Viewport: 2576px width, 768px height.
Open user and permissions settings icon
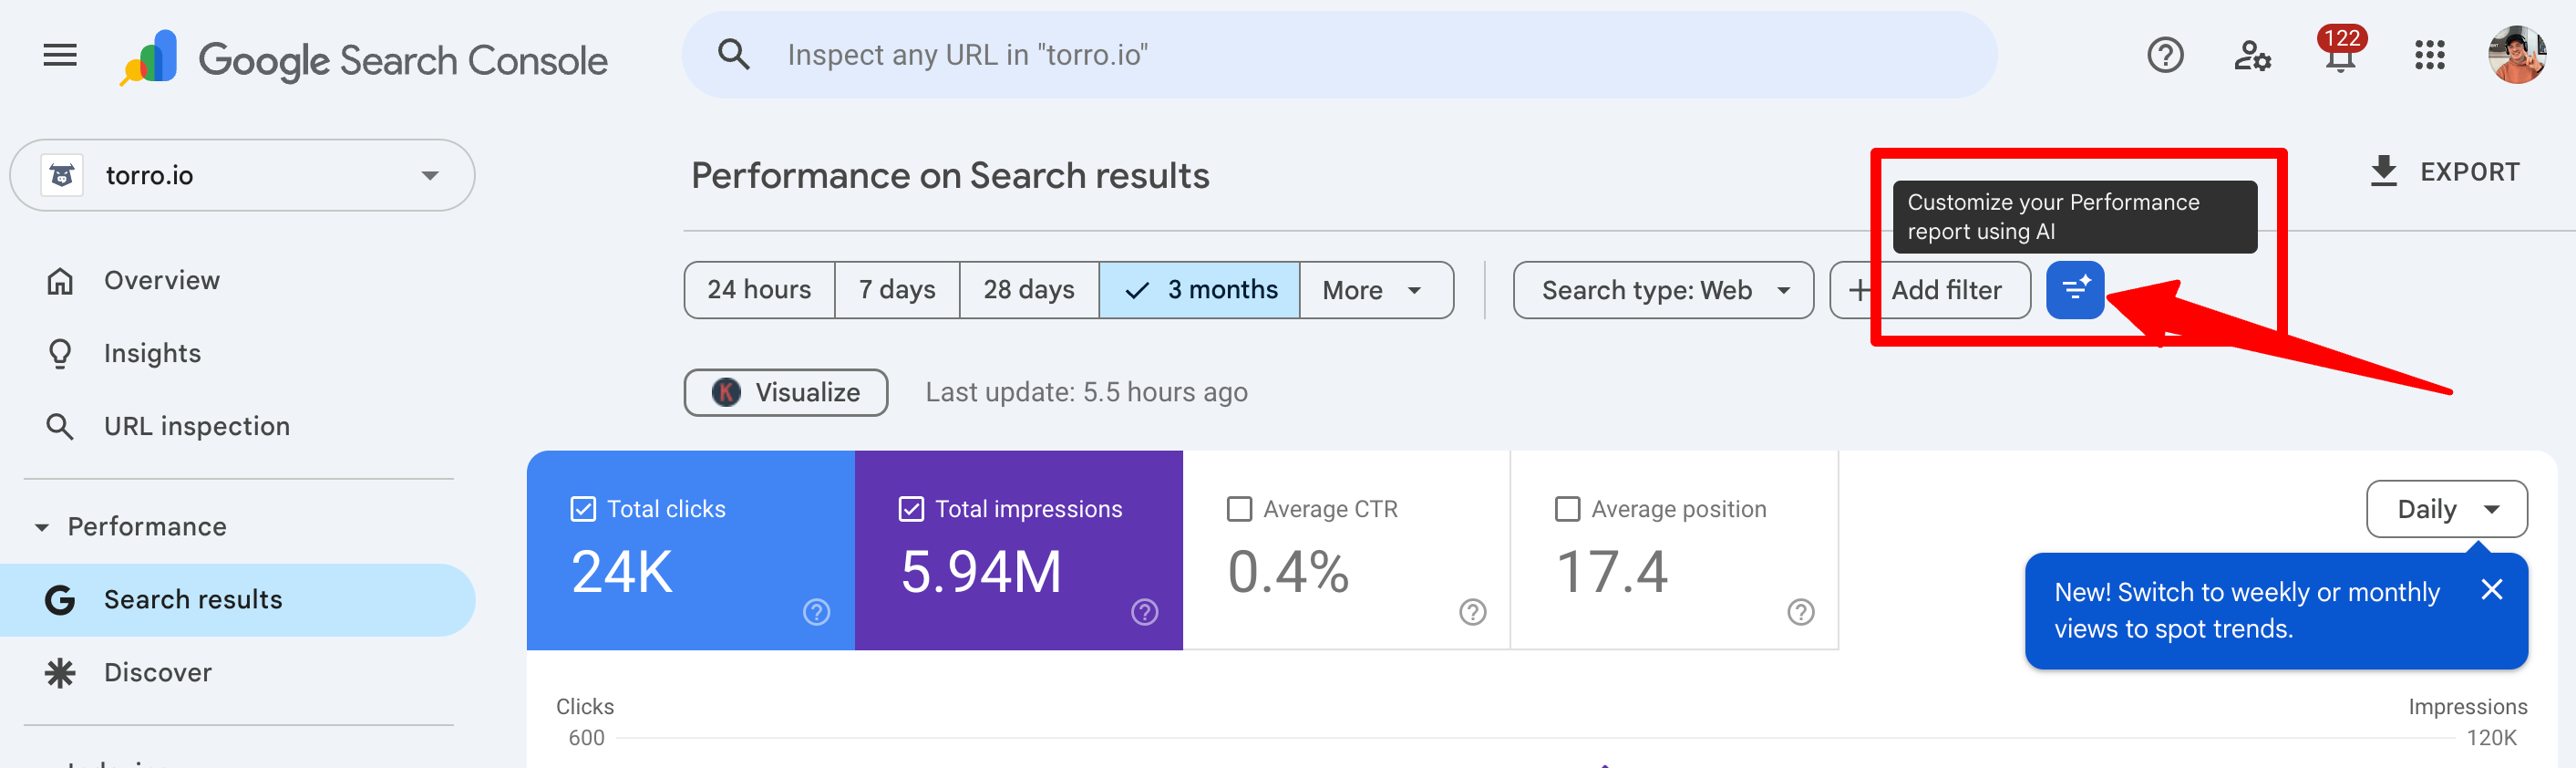tap(2252, 55)
